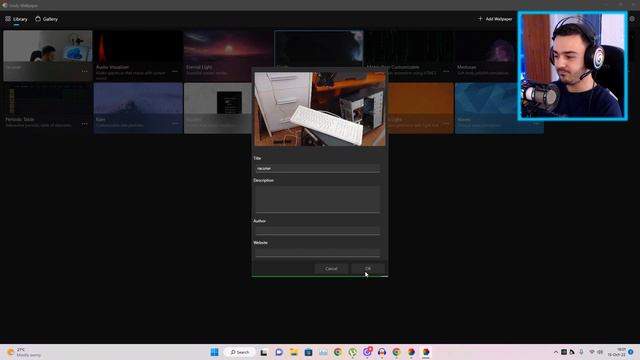The height and width of the screenshot is (360, 640).
Task: Open more options on Matrix Rain card
Action: 446,71
